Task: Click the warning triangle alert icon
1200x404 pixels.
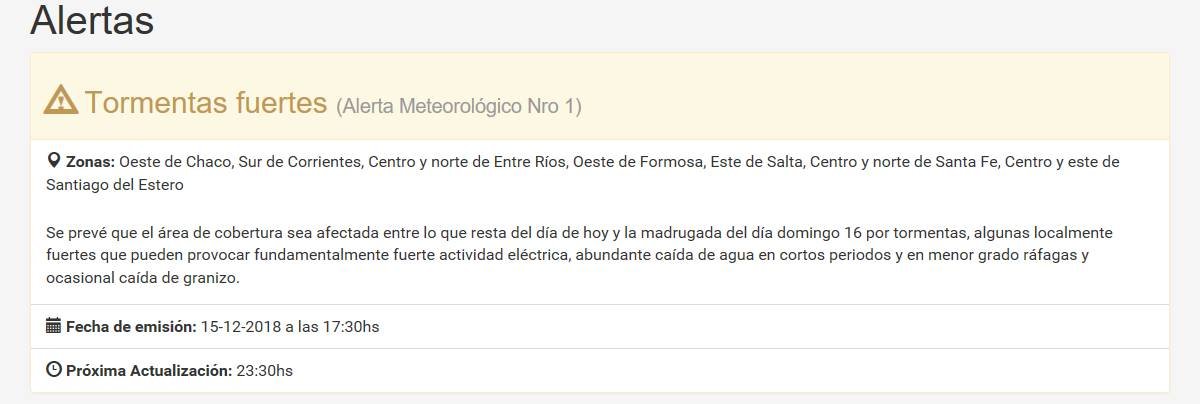Action: [61, 101]
